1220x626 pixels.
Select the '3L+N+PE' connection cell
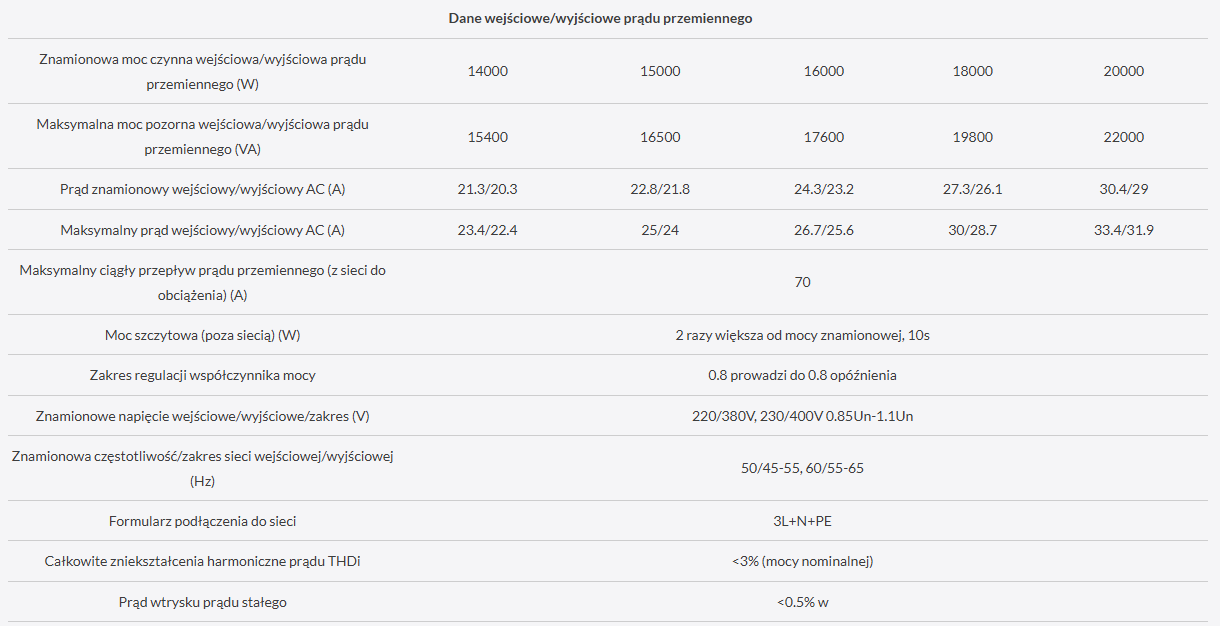pos(802,521)
